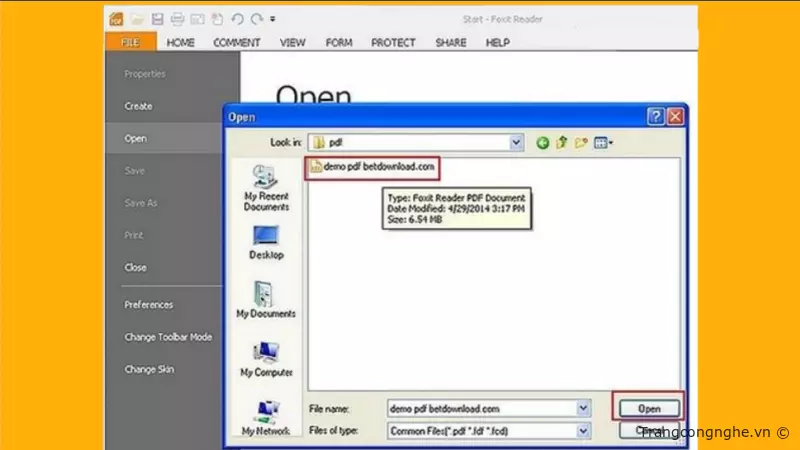
Task: Expand the File name dropdown arrow
Action: click(x=583, y=408)
